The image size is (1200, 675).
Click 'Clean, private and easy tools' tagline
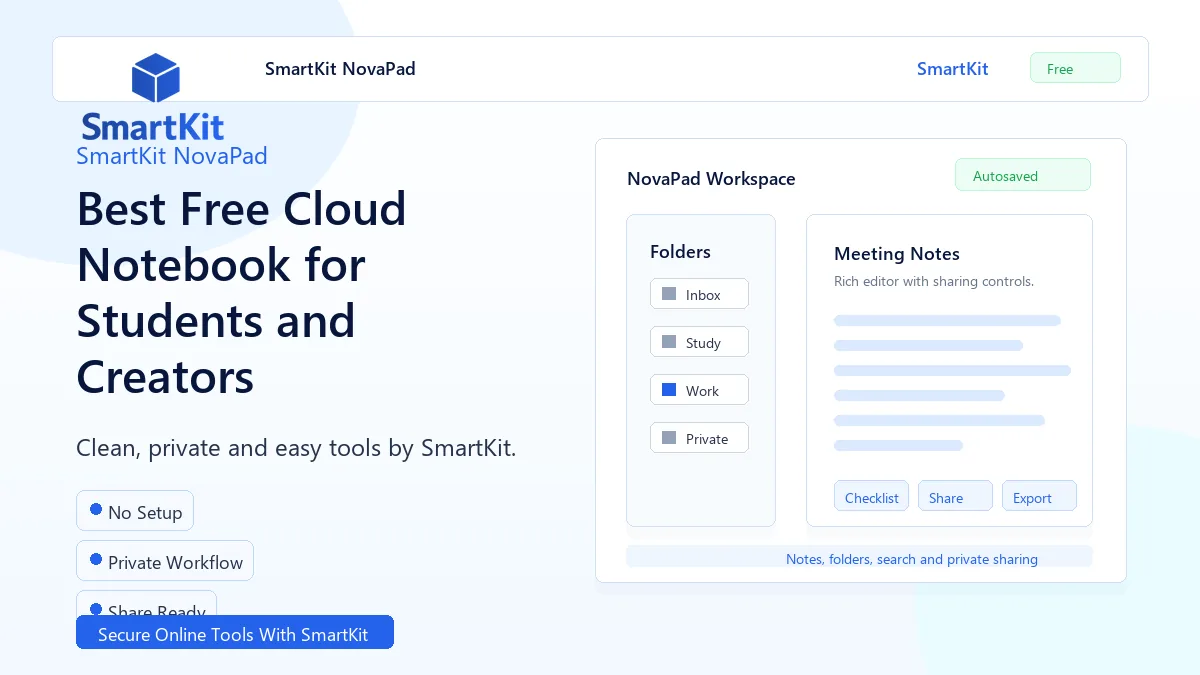point(296,448)
